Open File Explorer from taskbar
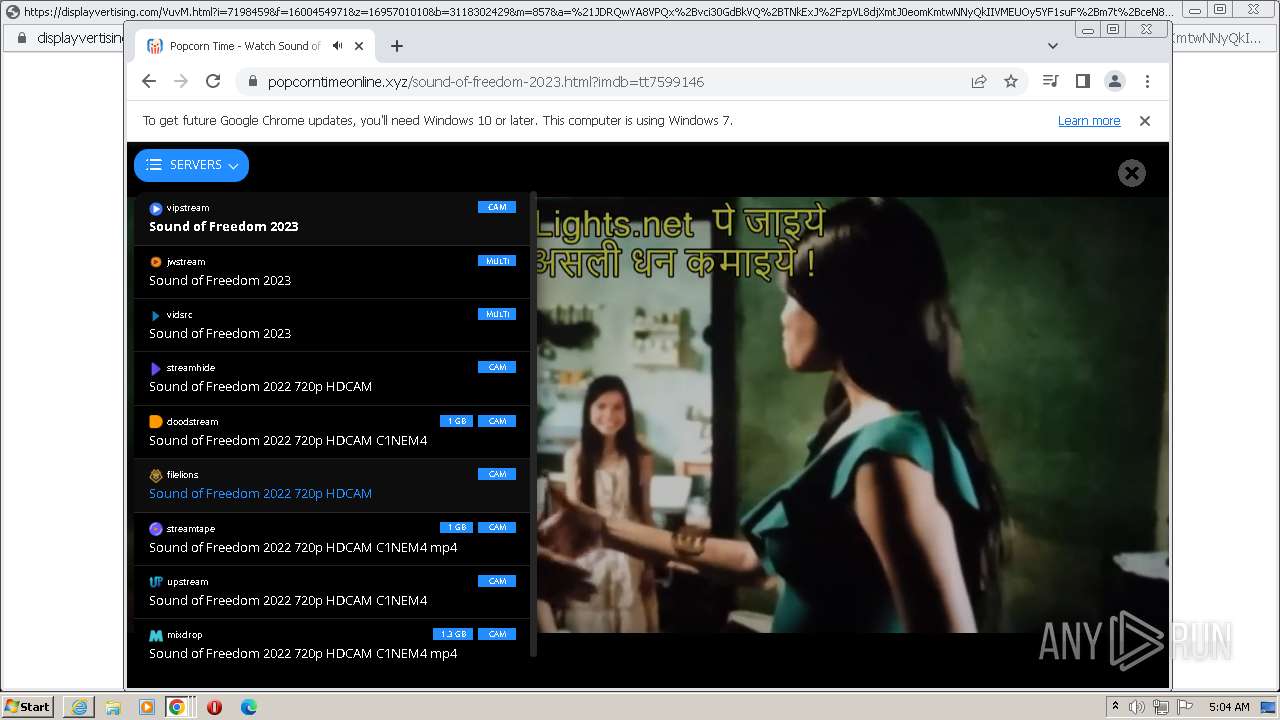 113,707
